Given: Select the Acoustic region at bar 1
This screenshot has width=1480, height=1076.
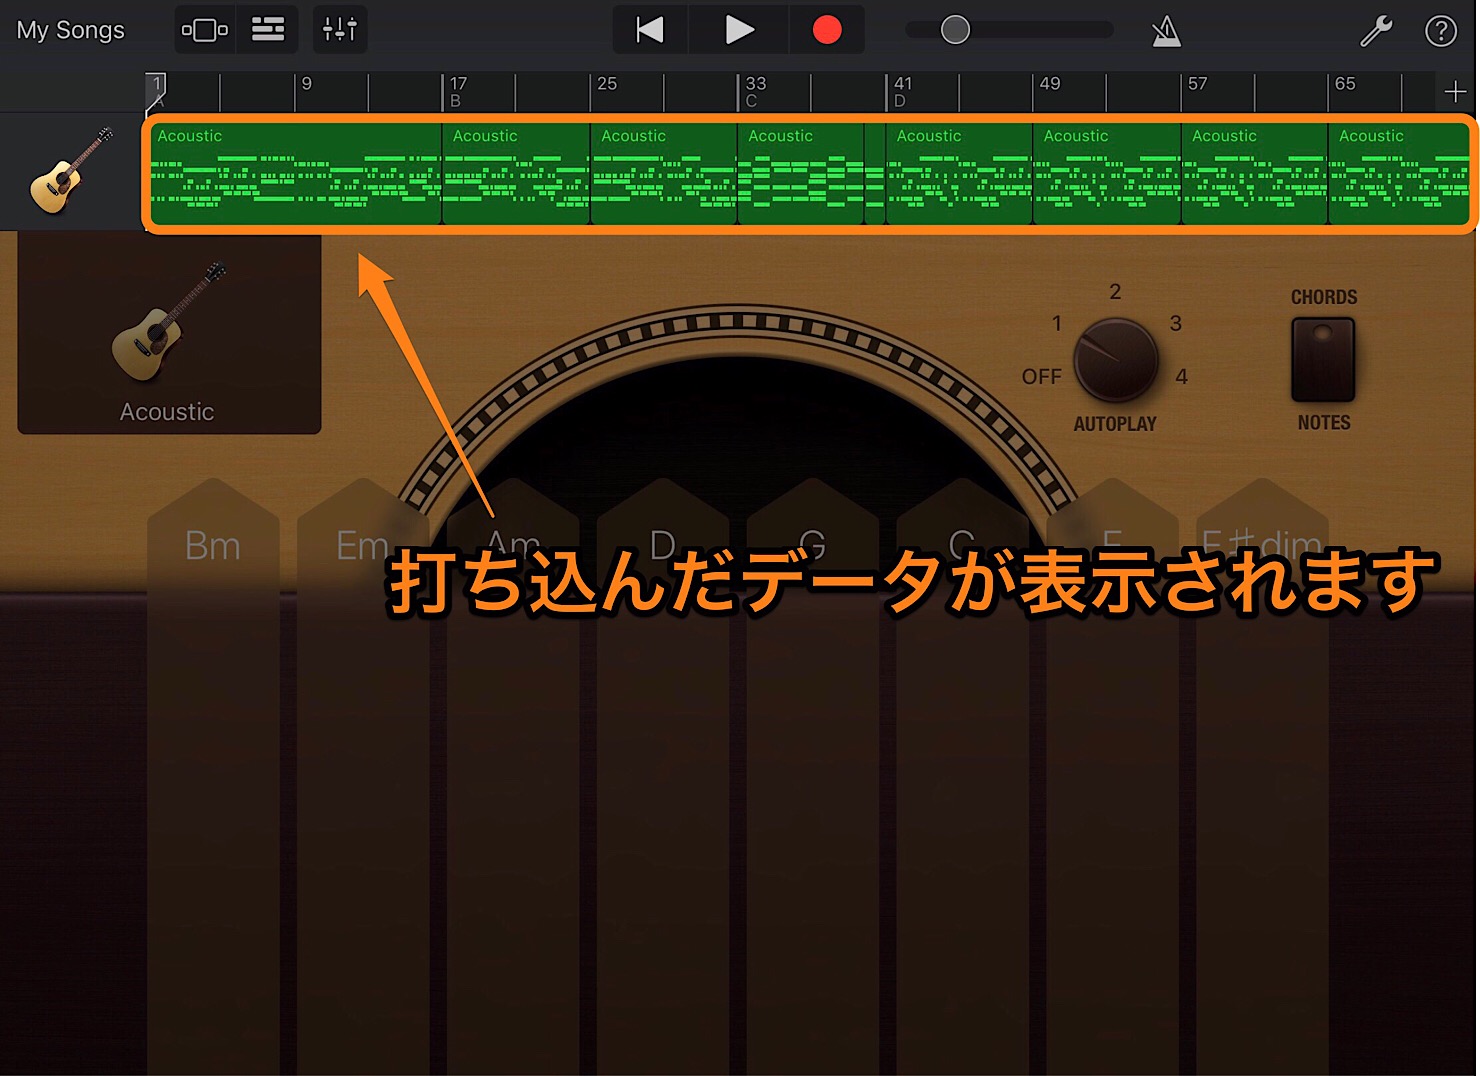Looking at the screenshot, I should click(x=296, y=174).
